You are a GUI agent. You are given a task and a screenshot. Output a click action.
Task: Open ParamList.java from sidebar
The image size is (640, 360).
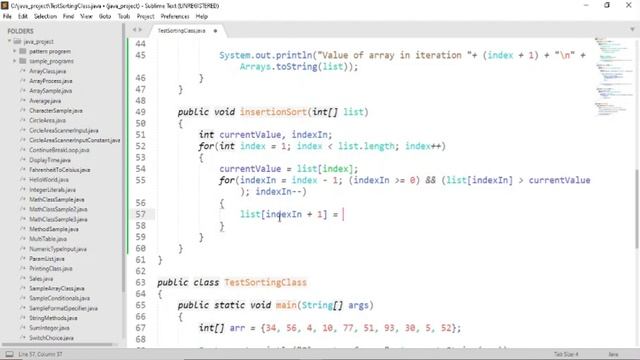[x=47, y=259]
